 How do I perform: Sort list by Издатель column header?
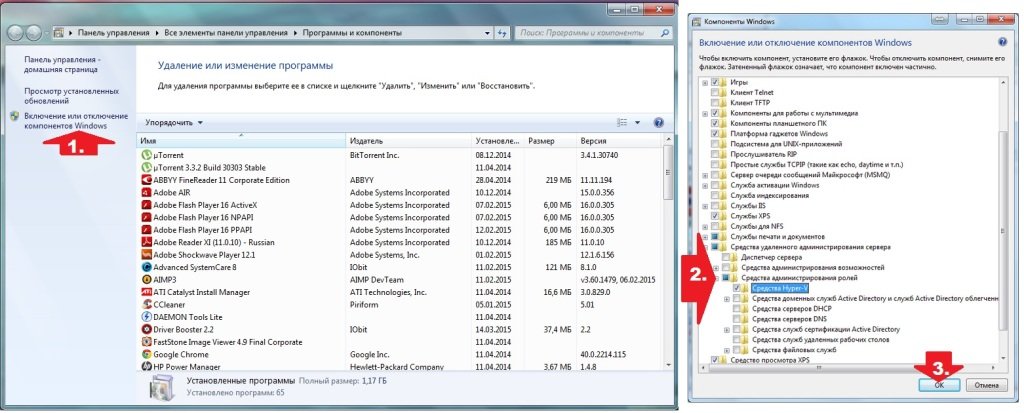(x=408, y=140)
